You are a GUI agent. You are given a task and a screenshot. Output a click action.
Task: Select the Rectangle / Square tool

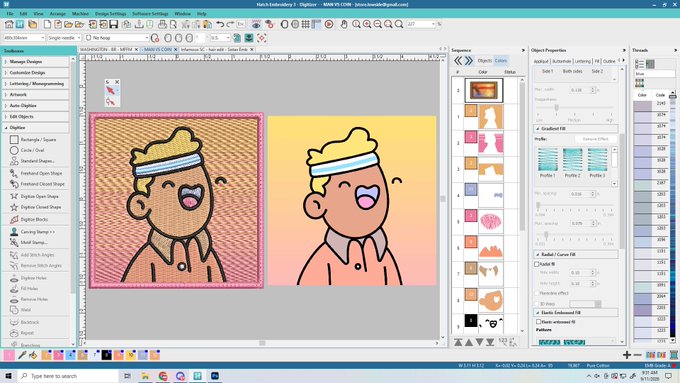(37, 140)
